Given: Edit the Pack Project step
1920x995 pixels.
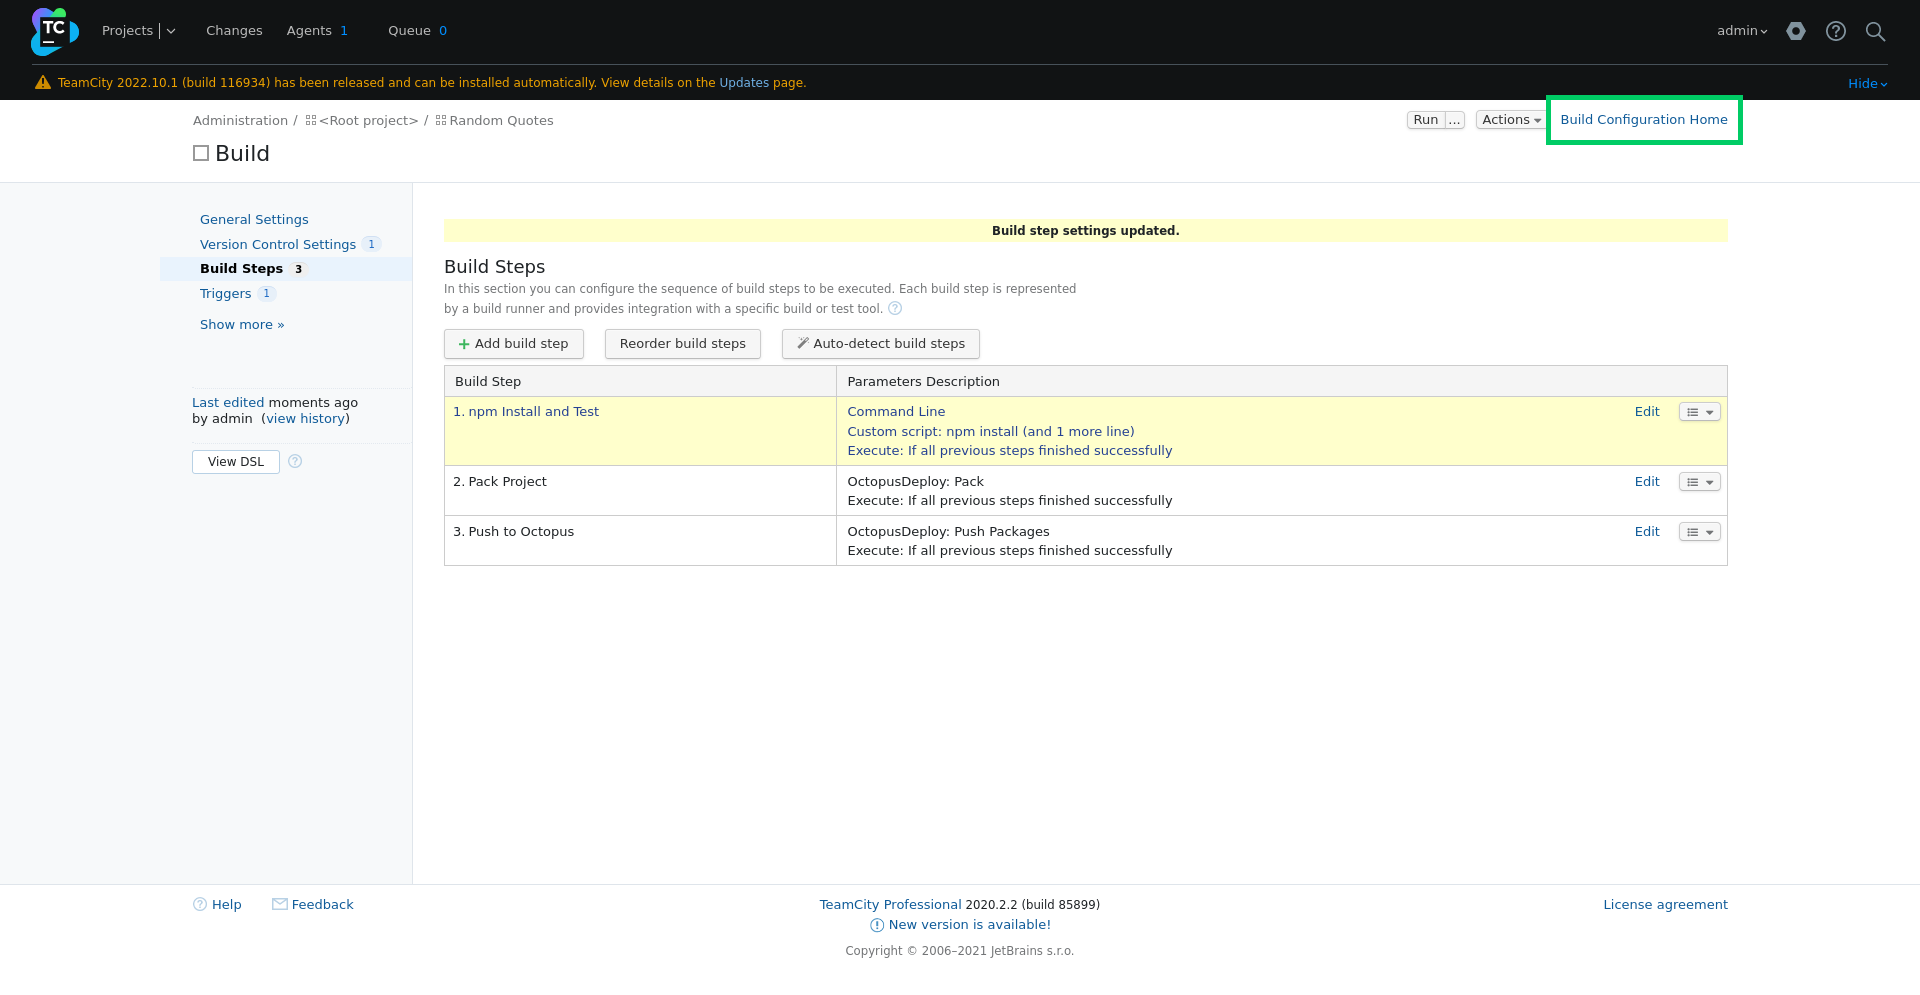Looking at the screenshot, I should click(1647, 482).
